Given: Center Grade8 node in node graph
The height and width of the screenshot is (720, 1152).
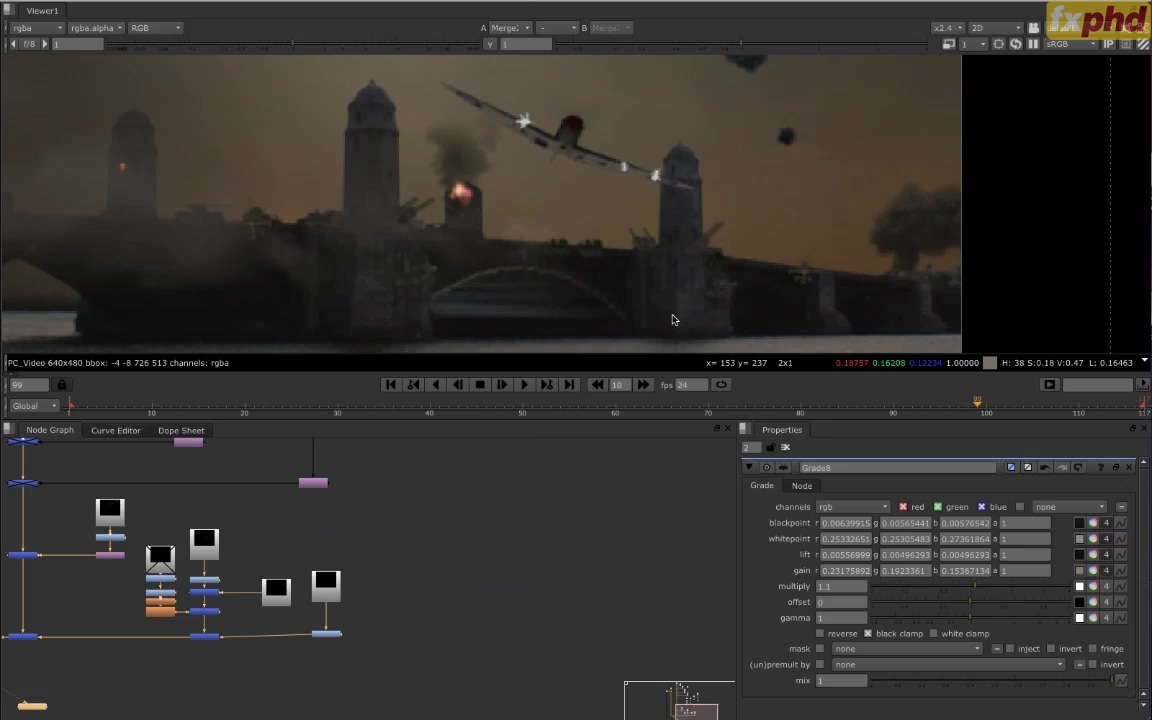Looking at the screenshot, I should coord(766,467).
